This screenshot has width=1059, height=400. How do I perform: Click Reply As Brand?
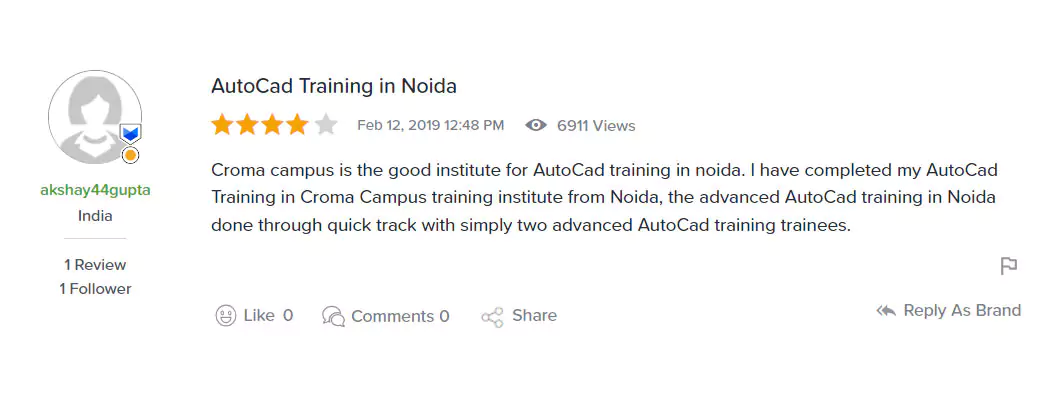[948, 311]
